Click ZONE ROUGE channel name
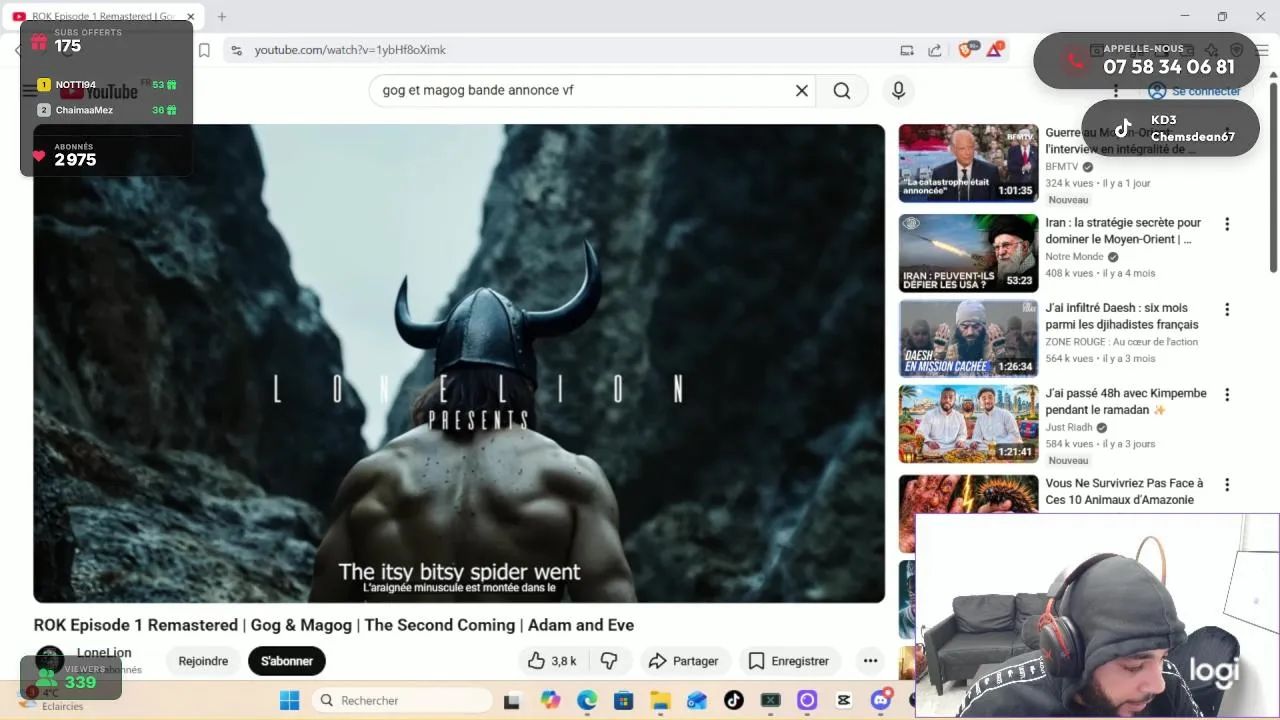Screen dimensions: 1280x720 click(x=1121, y=342)
